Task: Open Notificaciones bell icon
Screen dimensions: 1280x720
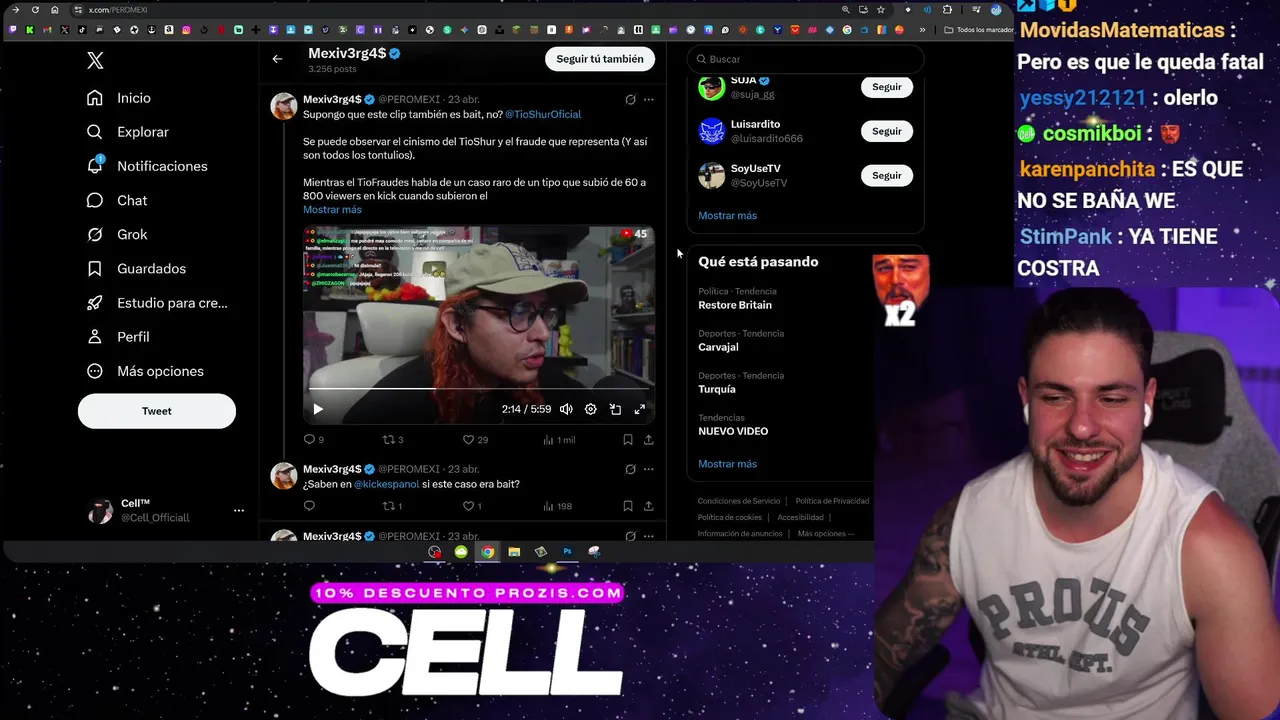Action: tap(95, 166)
